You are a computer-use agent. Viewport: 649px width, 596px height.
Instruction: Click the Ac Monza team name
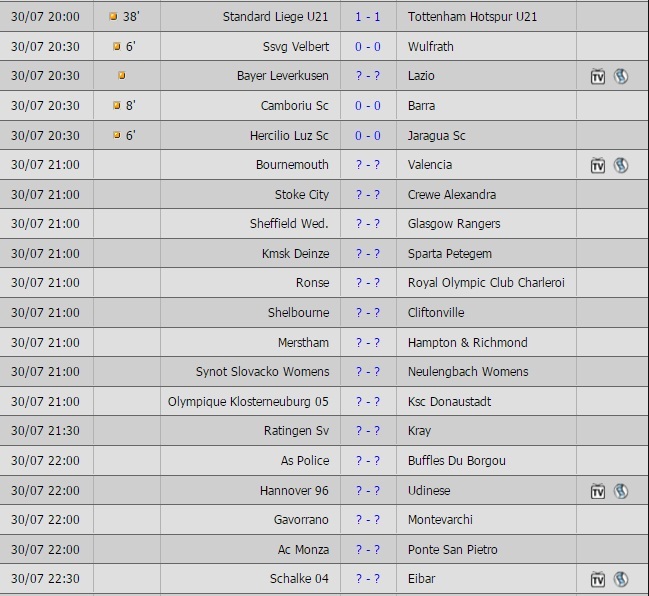[x=303, y=550]
